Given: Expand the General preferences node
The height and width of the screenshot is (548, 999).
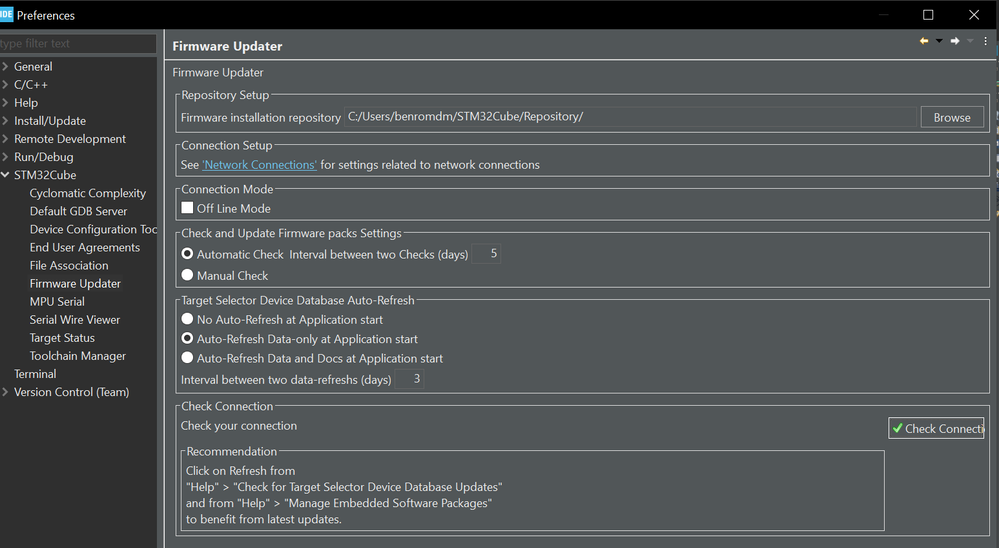Looking at the screenshot, I should tap(6, 67).
